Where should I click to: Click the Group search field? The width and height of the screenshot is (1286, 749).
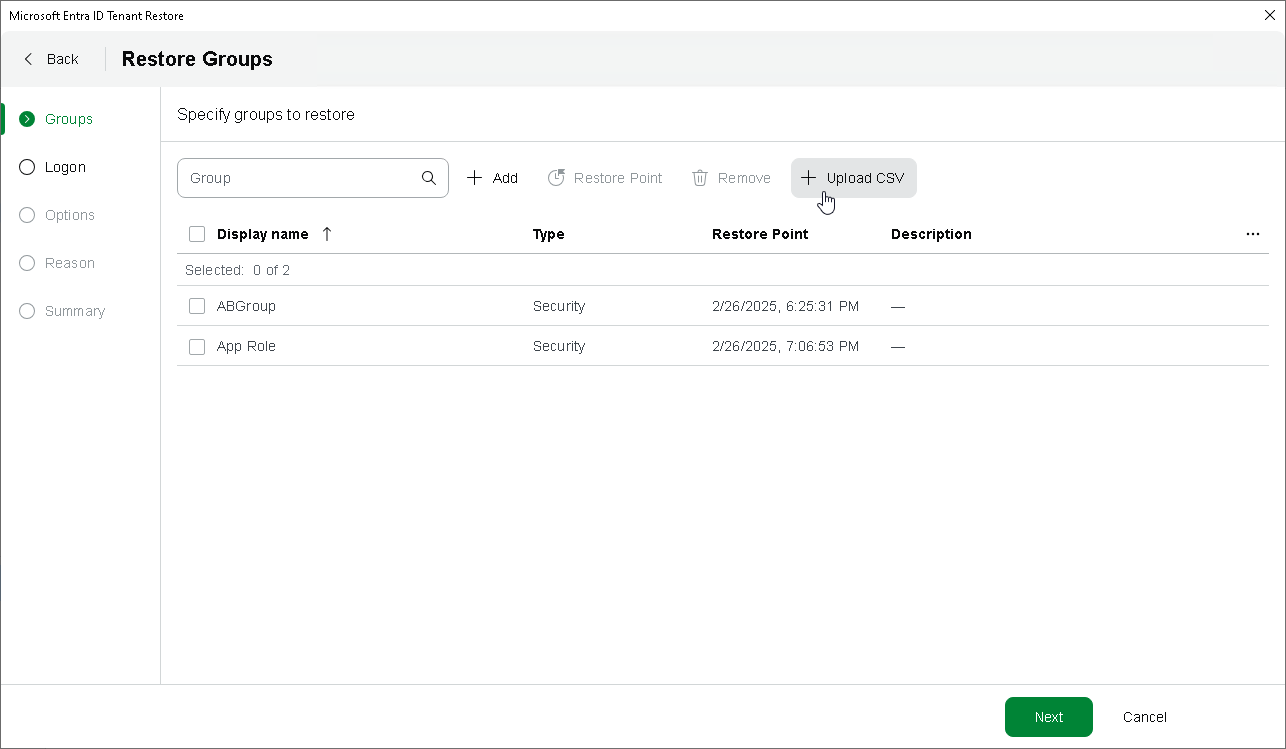coord(300,178)
